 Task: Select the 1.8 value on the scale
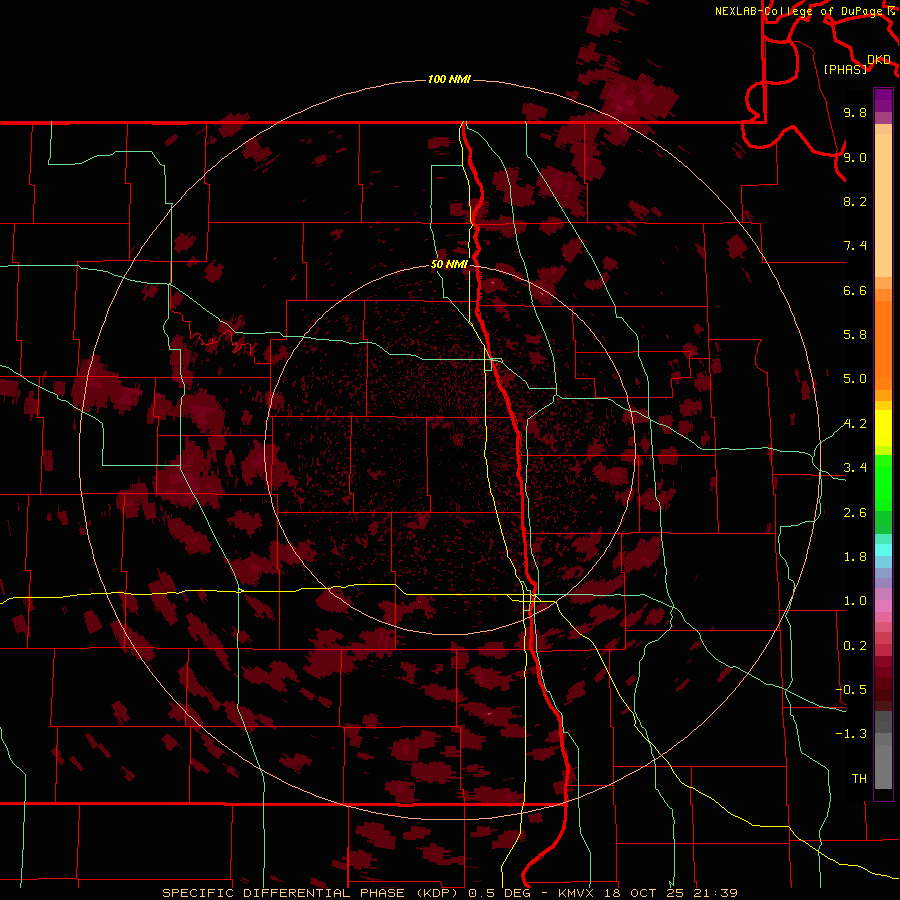(855, 557)
